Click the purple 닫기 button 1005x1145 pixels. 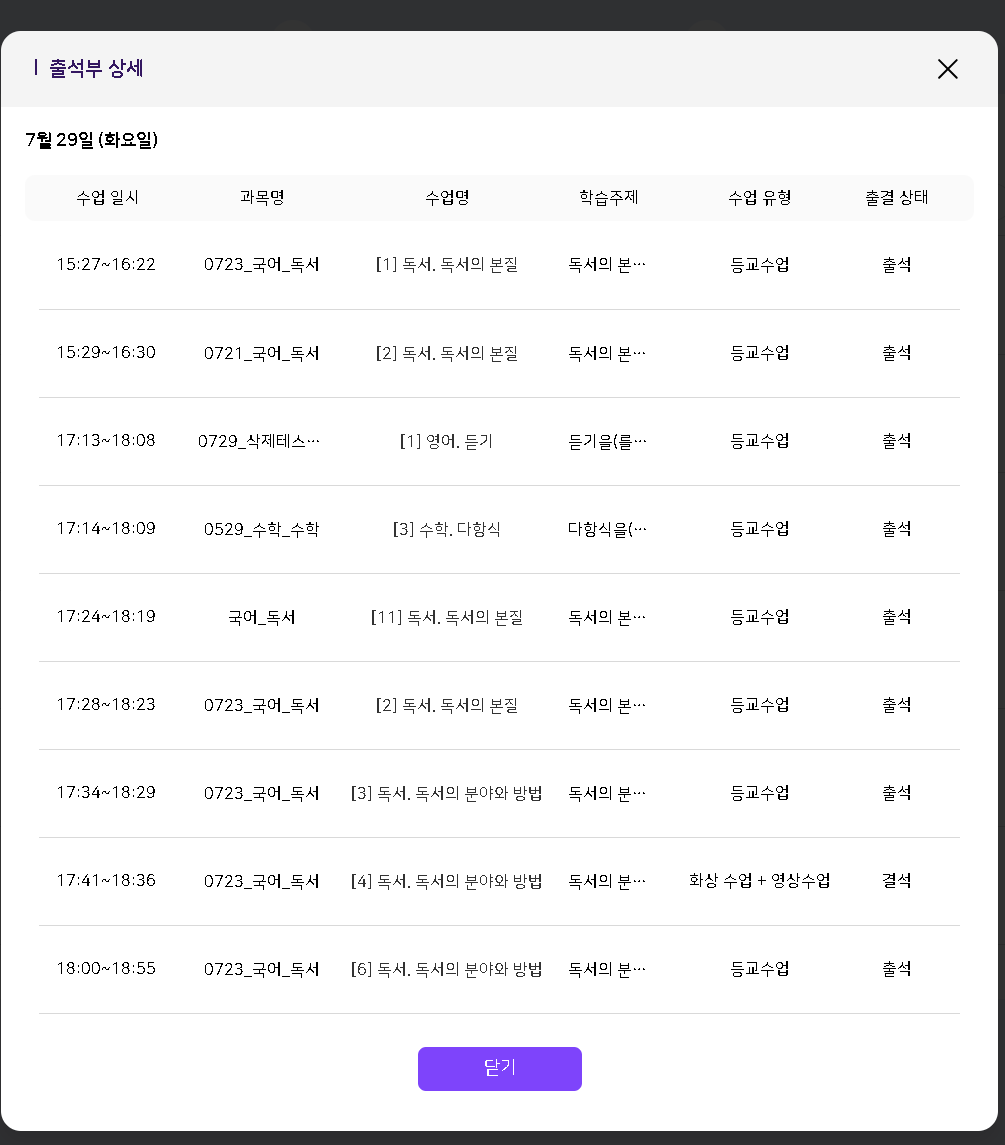pos(499,1068)
